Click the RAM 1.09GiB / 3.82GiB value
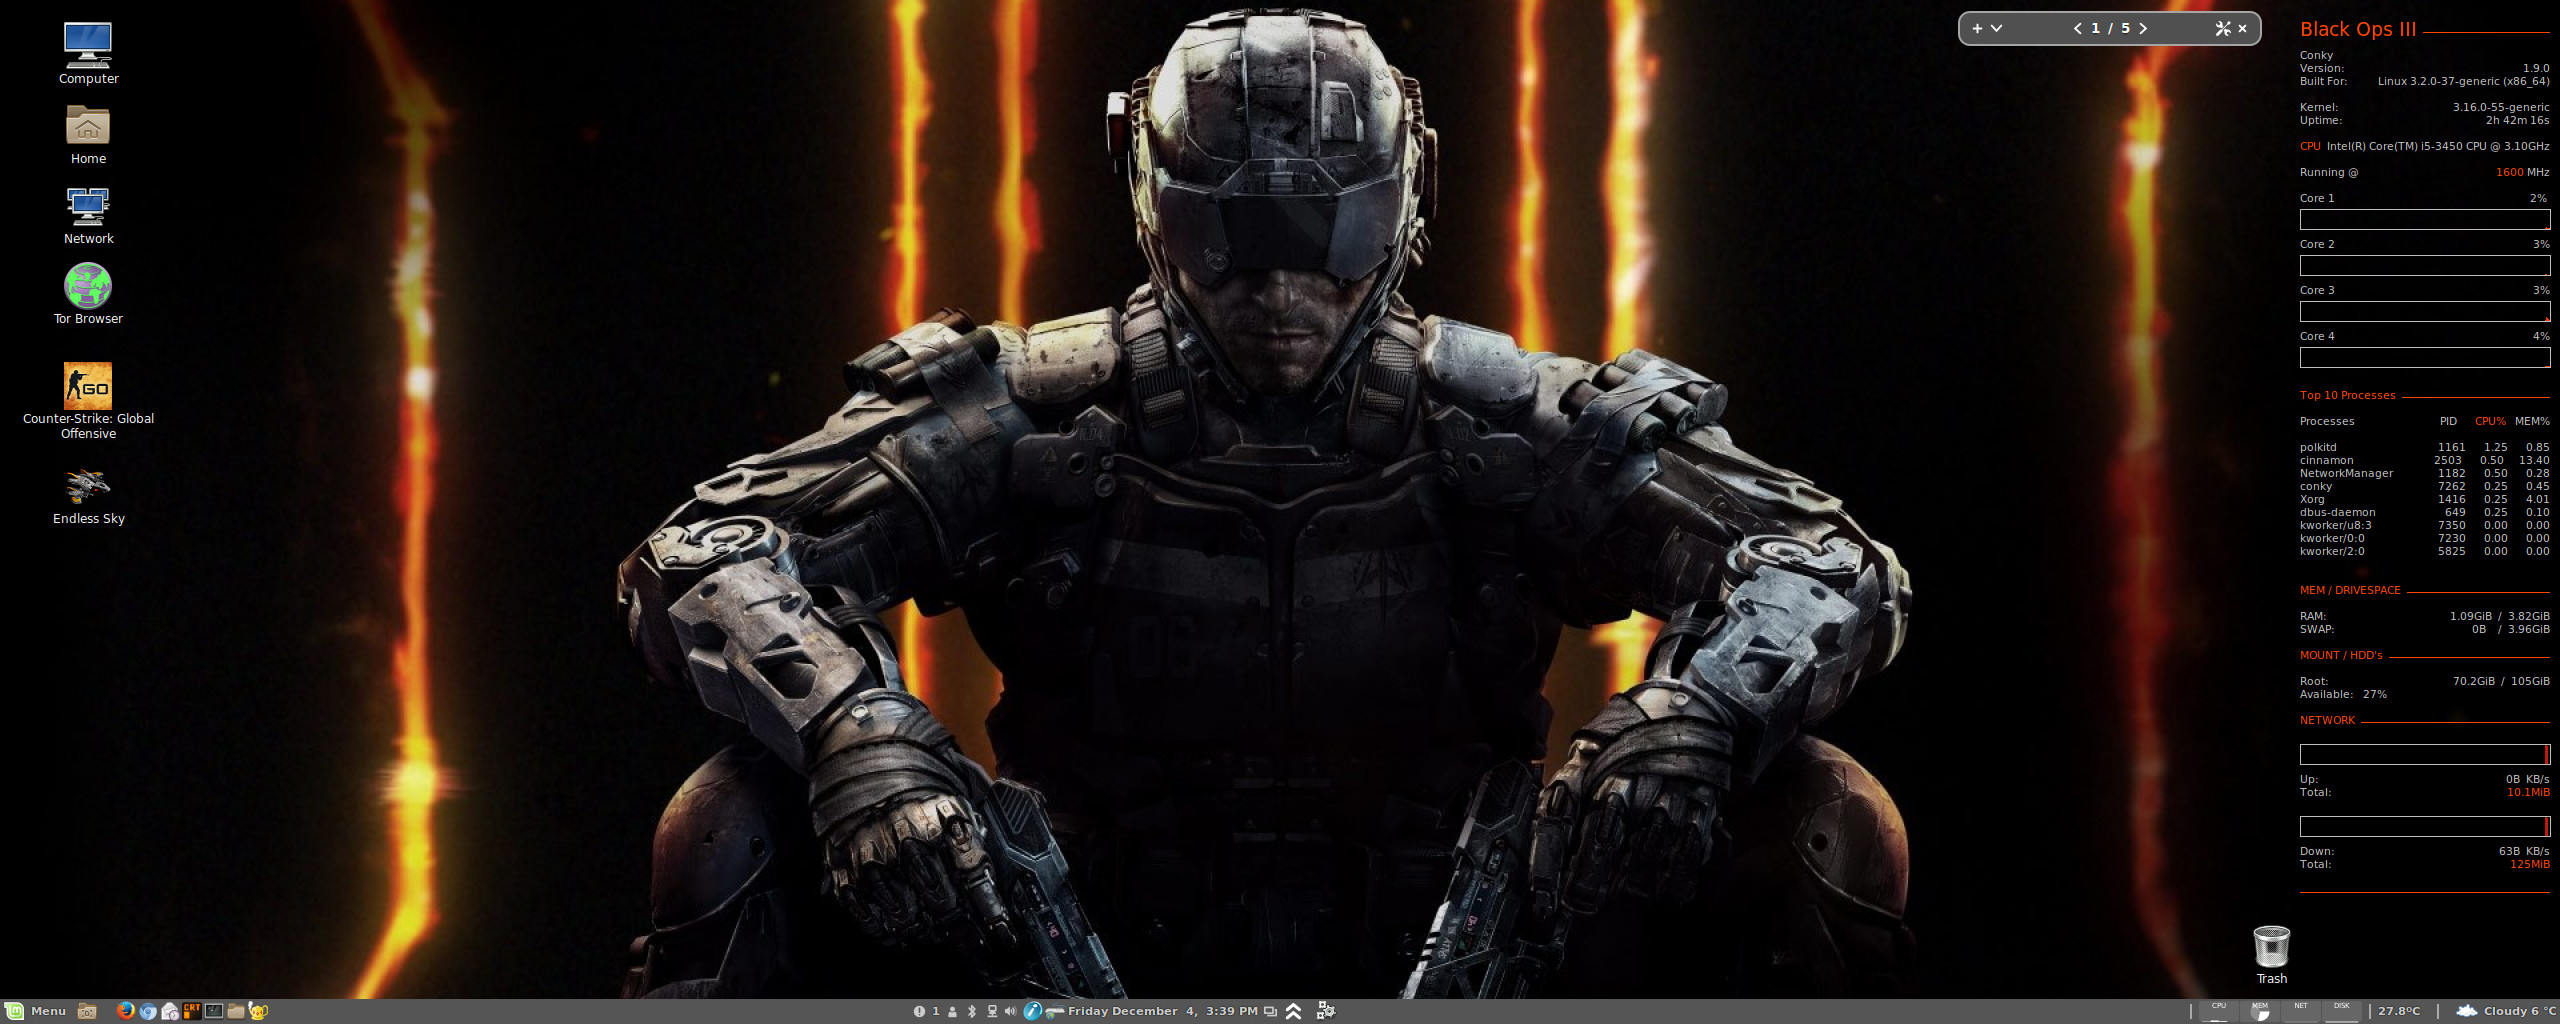 pyautogui.click(x=2499, y=616)
